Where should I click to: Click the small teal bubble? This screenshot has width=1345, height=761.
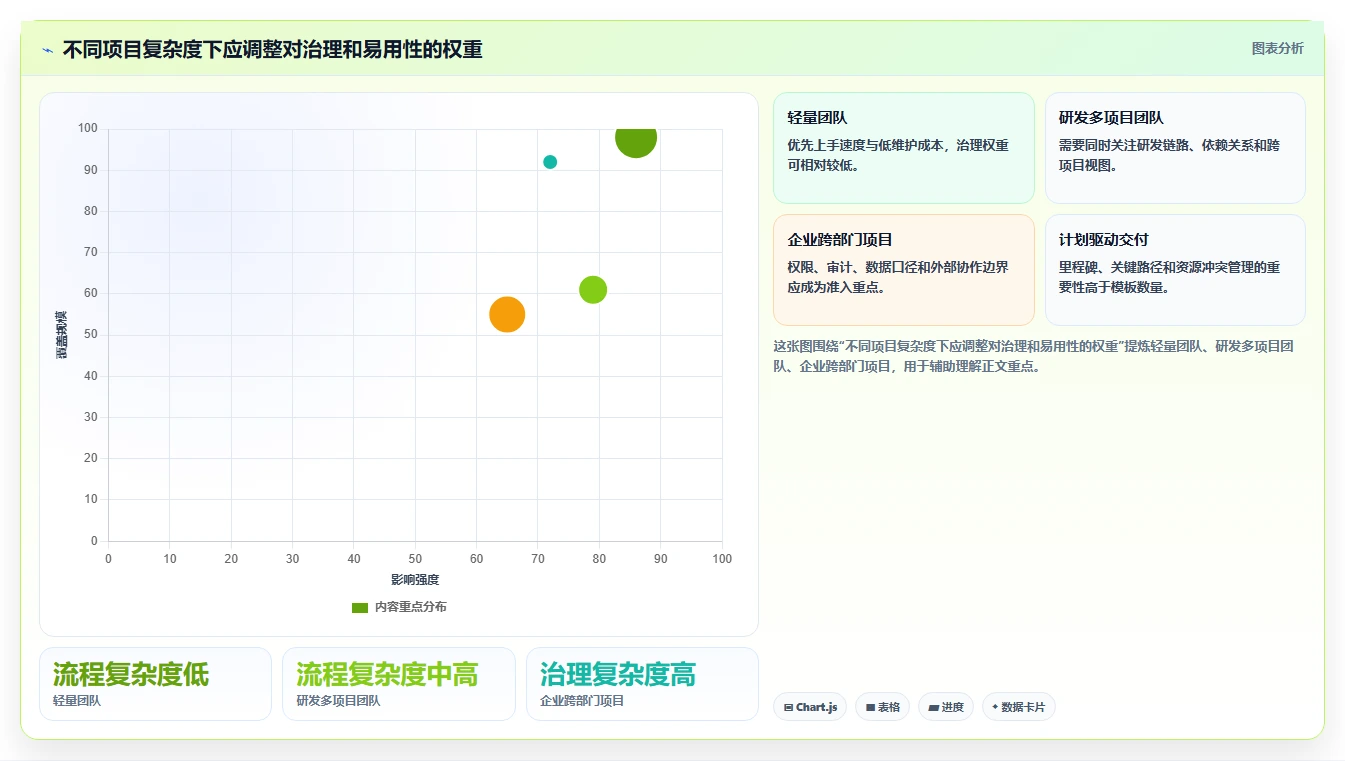(550, 162)
